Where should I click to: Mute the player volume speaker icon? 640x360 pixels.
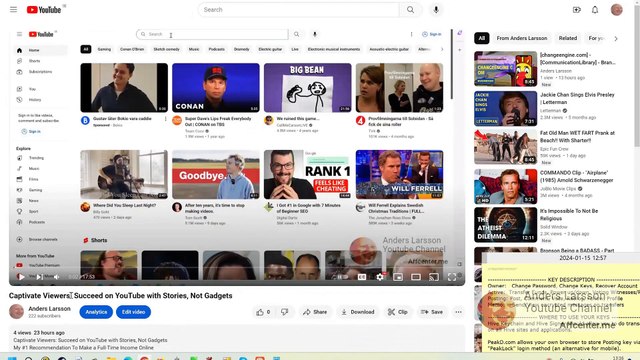tap(56, 277)
